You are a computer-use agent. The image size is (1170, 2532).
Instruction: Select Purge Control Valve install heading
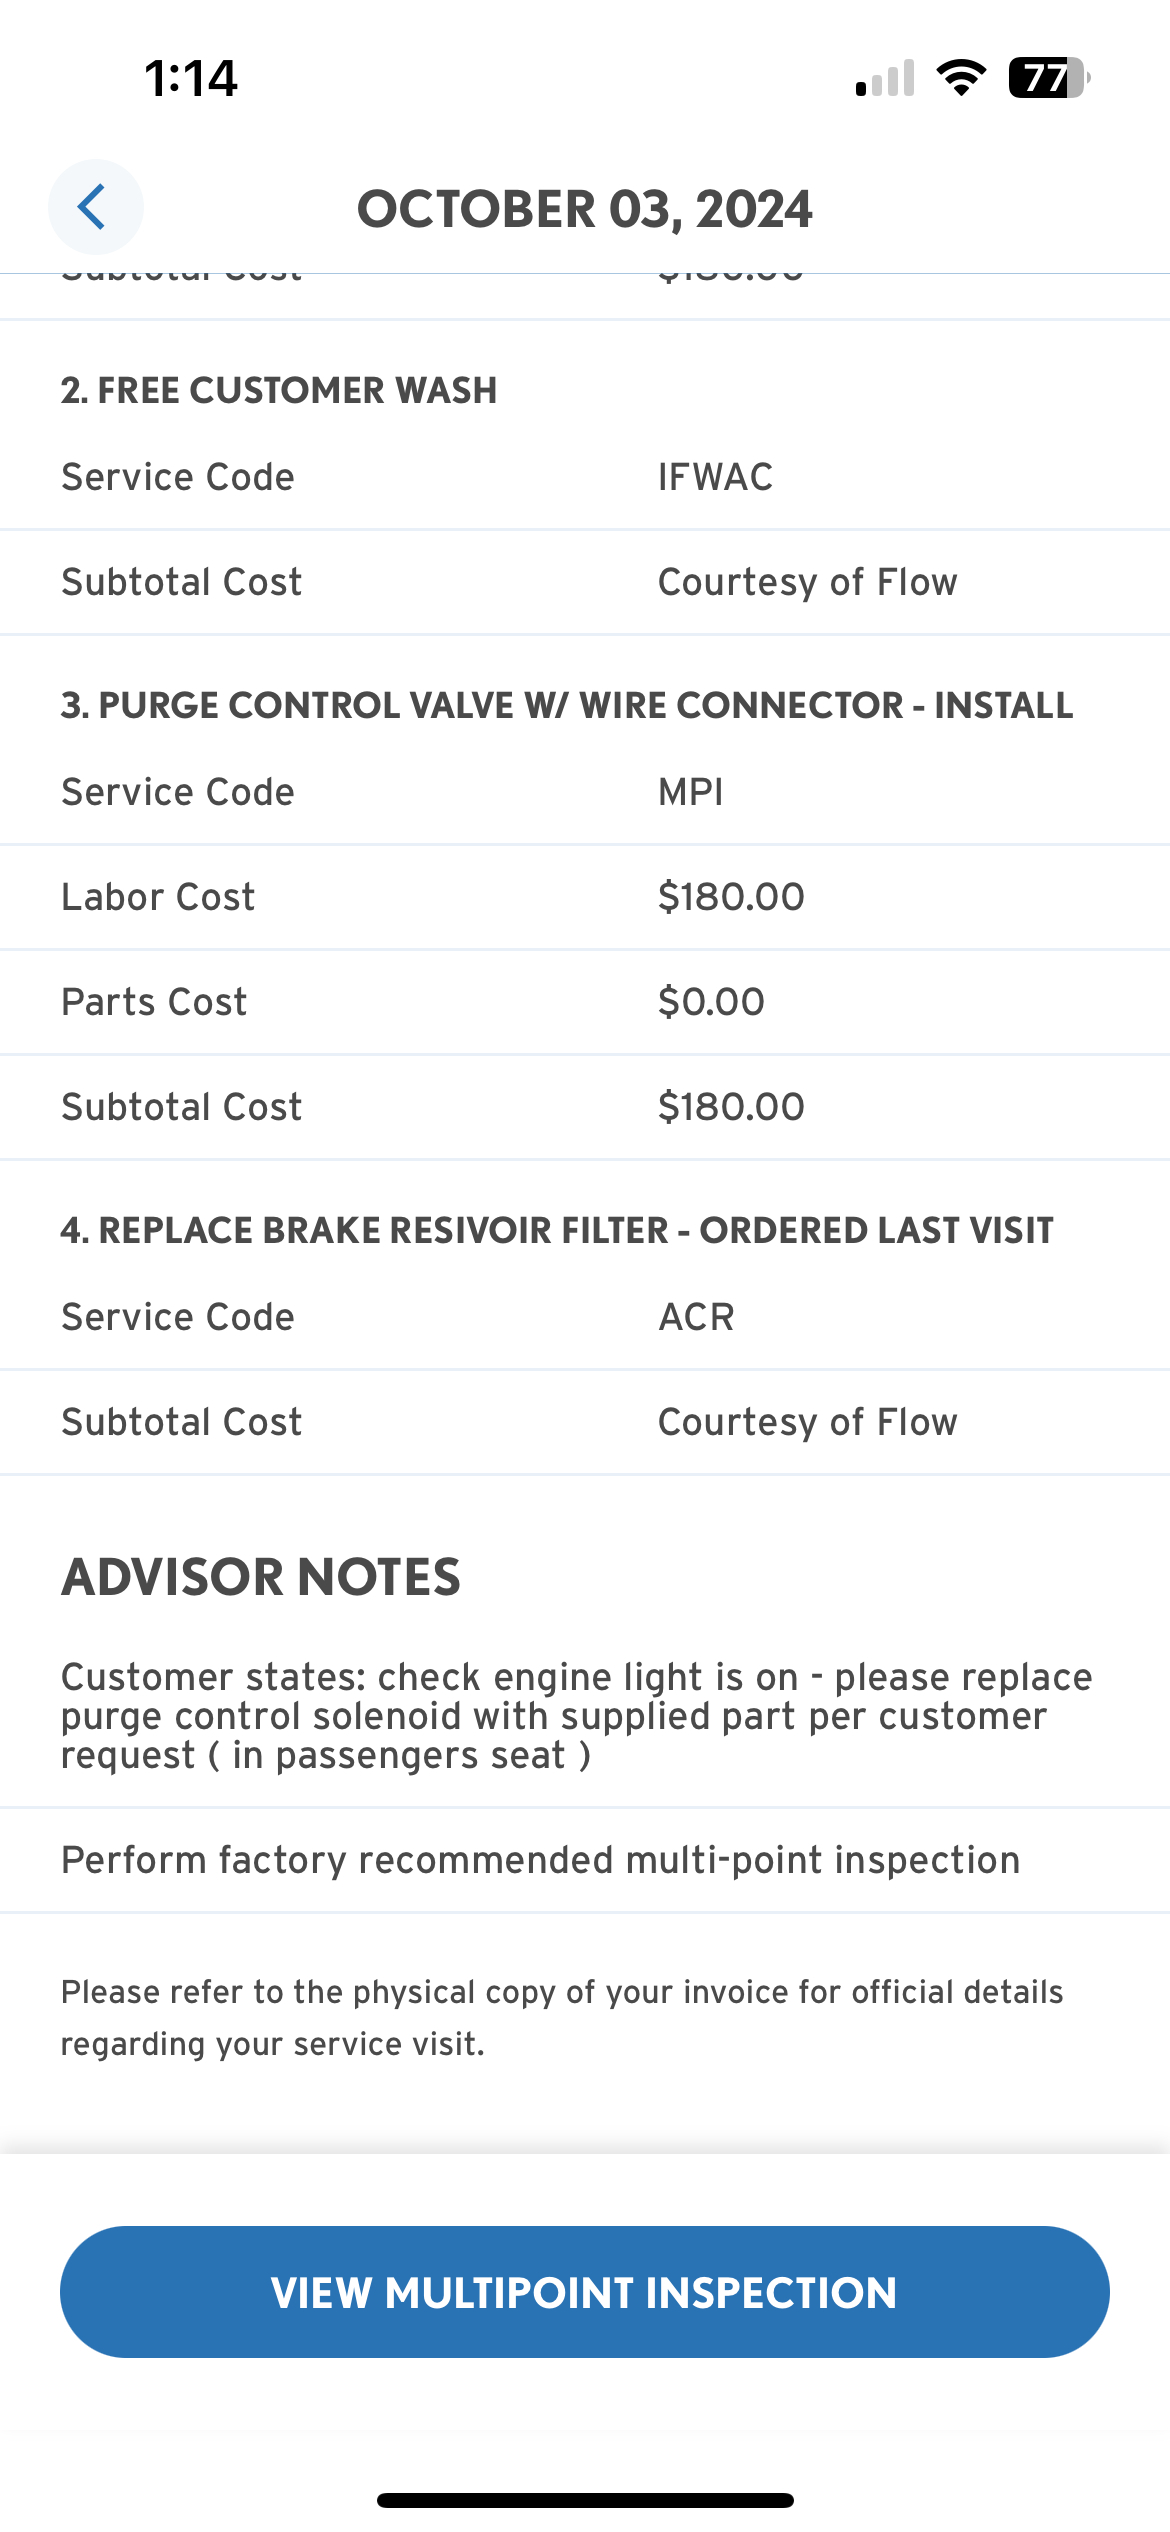pos(566,705)
